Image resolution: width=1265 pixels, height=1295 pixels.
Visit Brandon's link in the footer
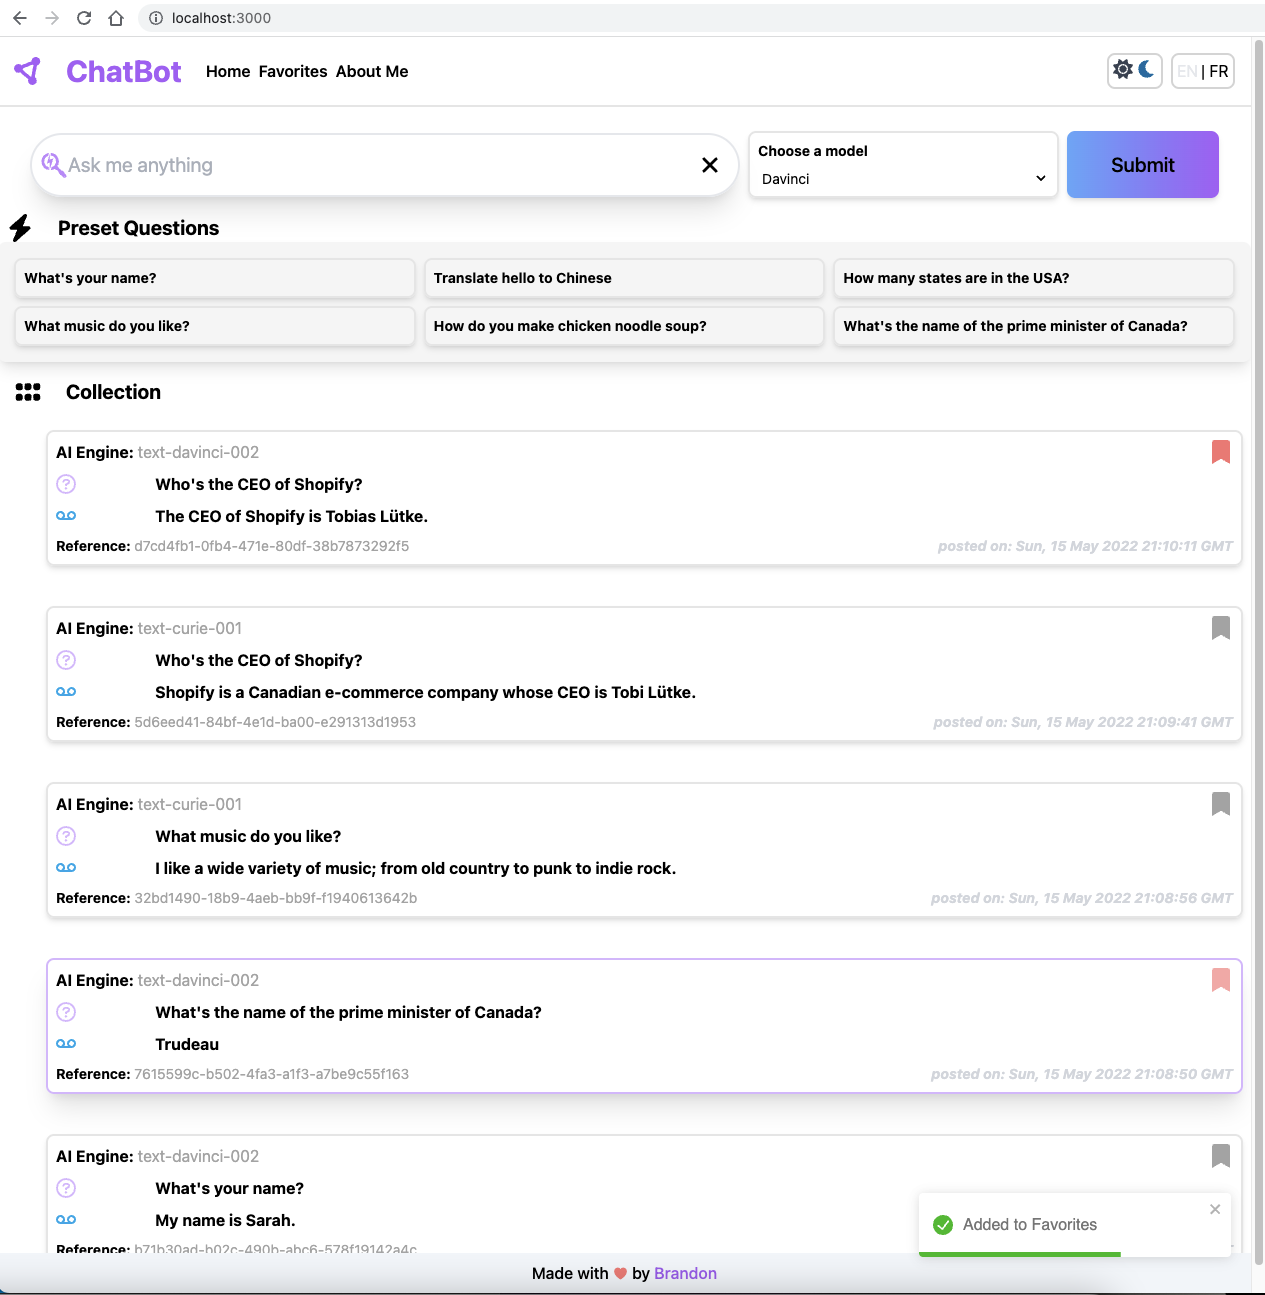(685, 1273)
